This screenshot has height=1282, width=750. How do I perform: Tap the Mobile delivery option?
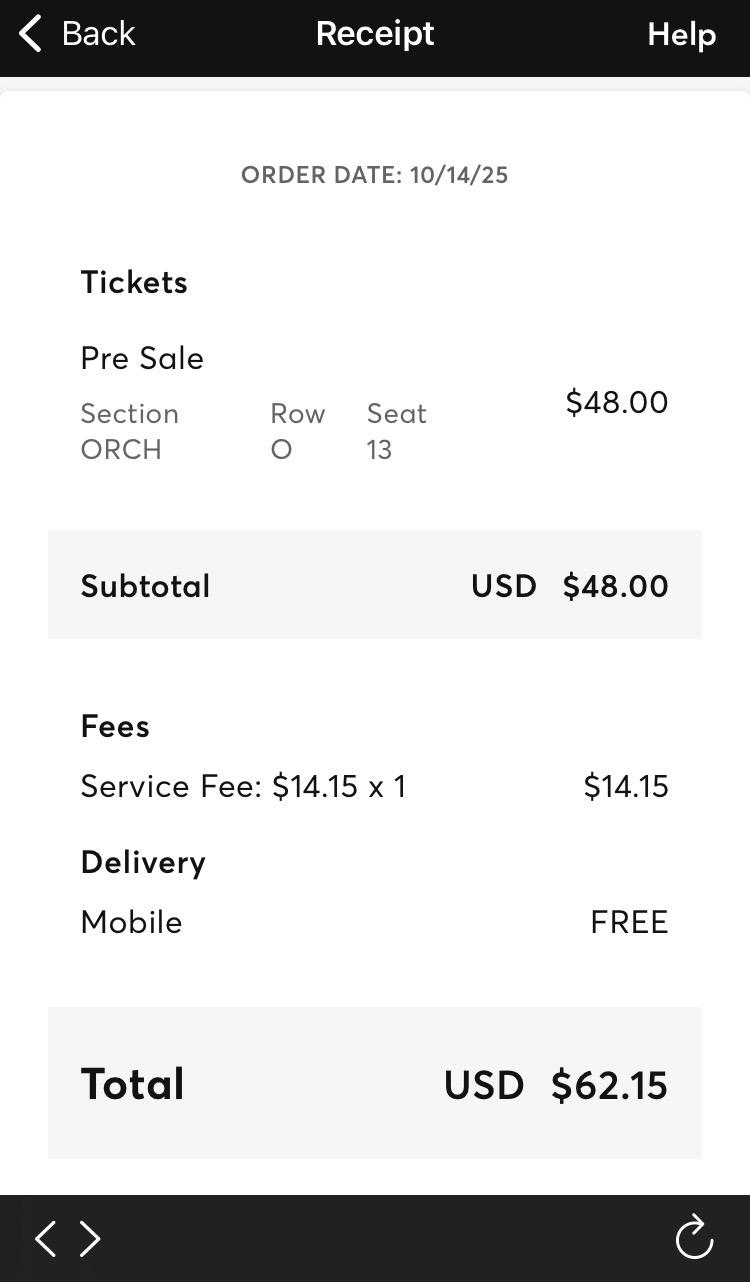131,922
